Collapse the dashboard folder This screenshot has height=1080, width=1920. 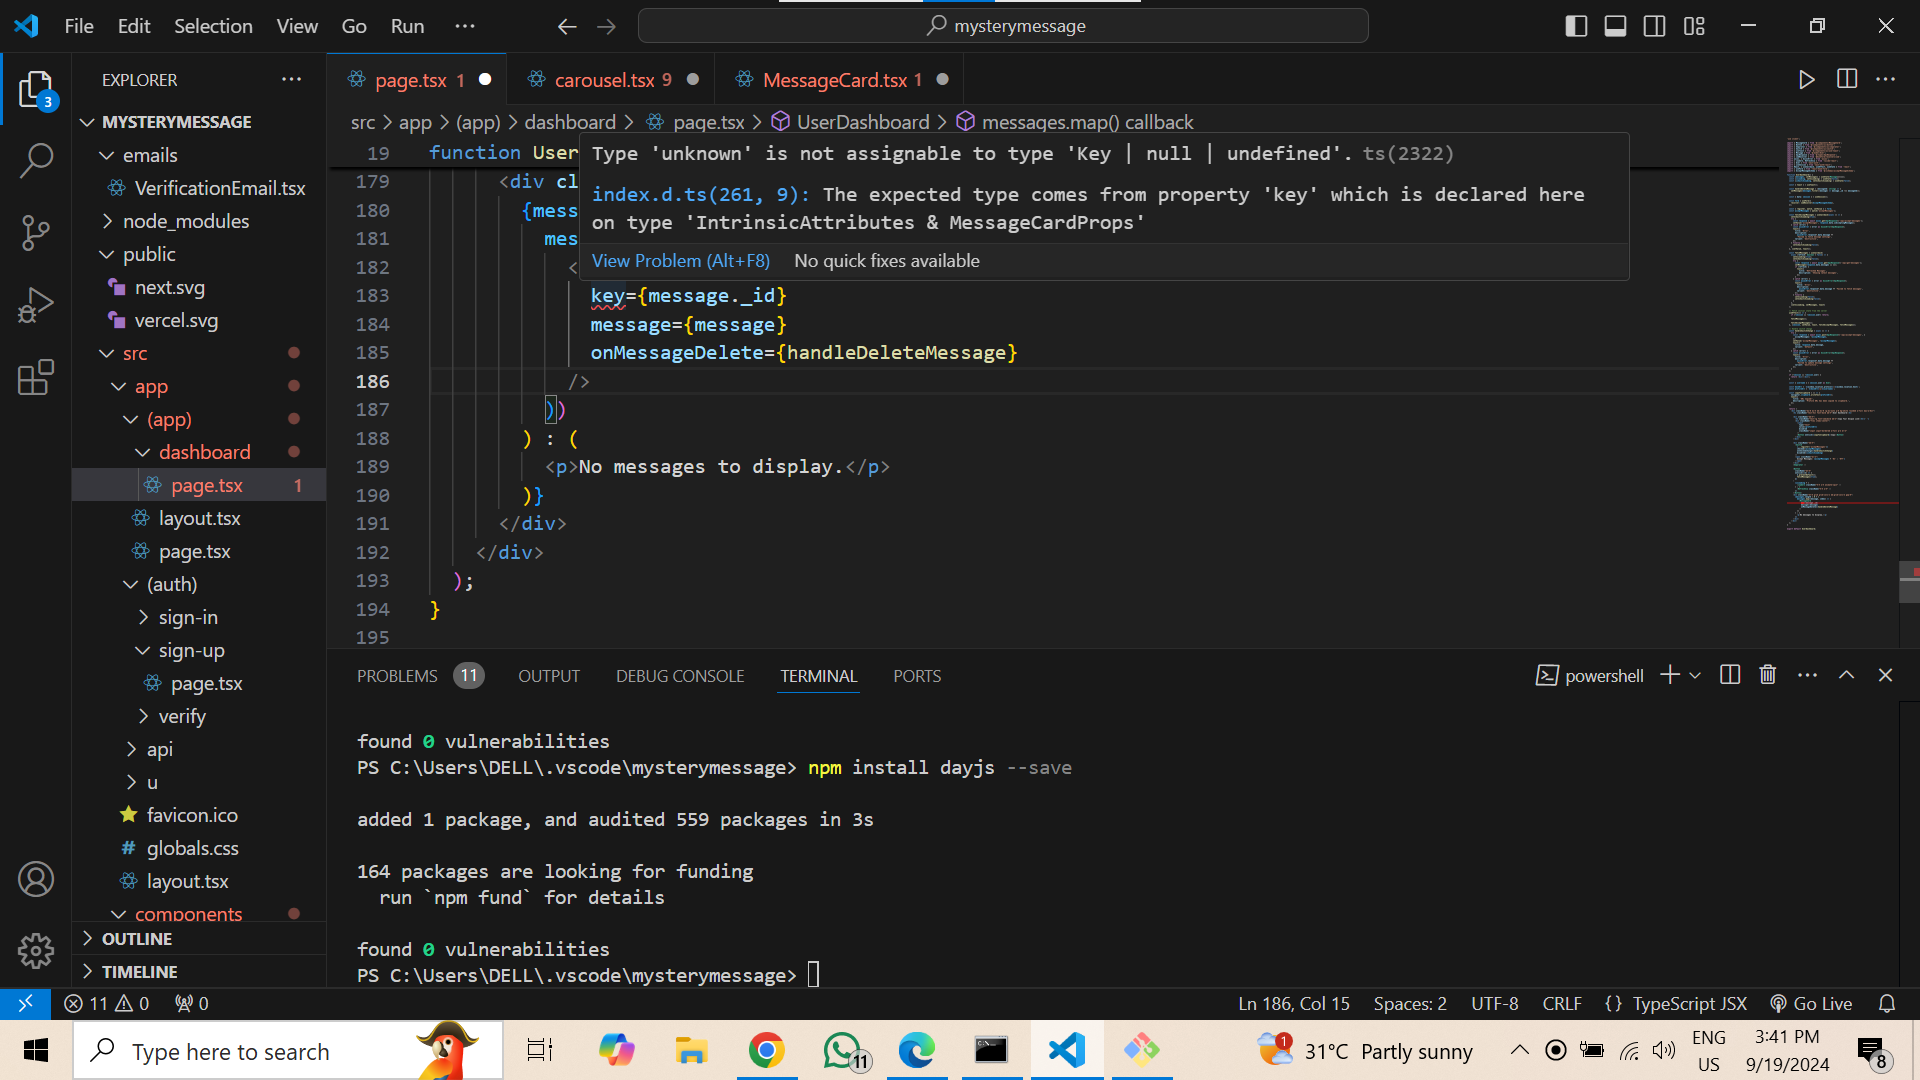(143, 452)
